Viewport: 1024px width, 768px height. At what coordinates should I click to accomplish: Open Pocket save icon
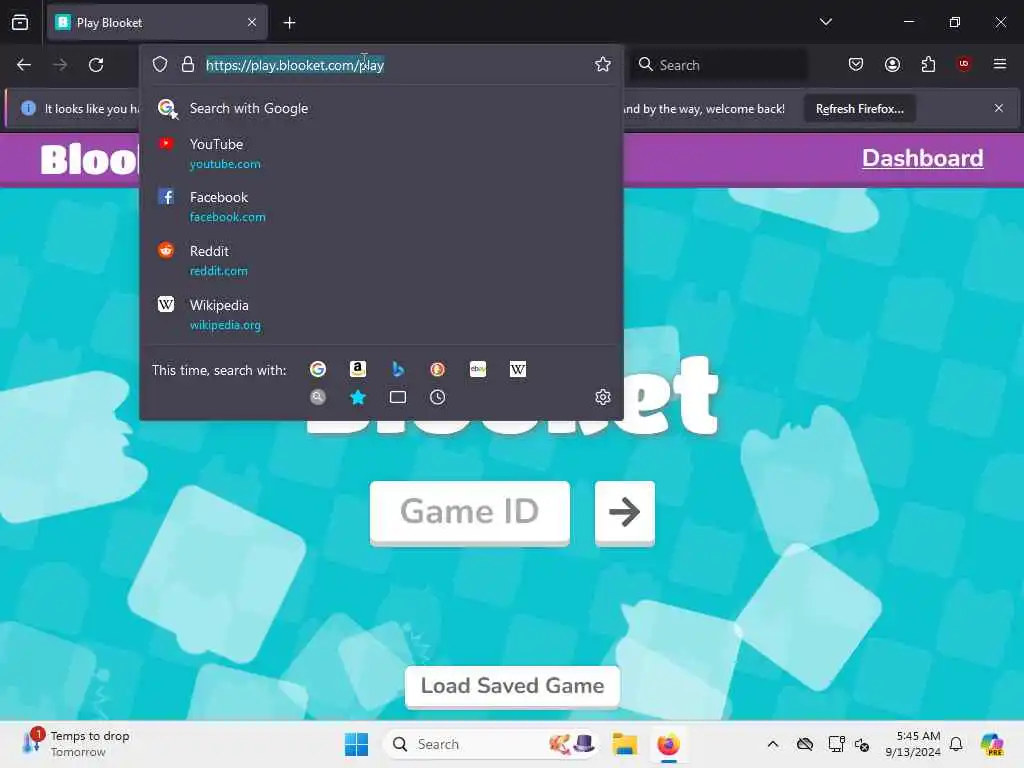[856, 64]
